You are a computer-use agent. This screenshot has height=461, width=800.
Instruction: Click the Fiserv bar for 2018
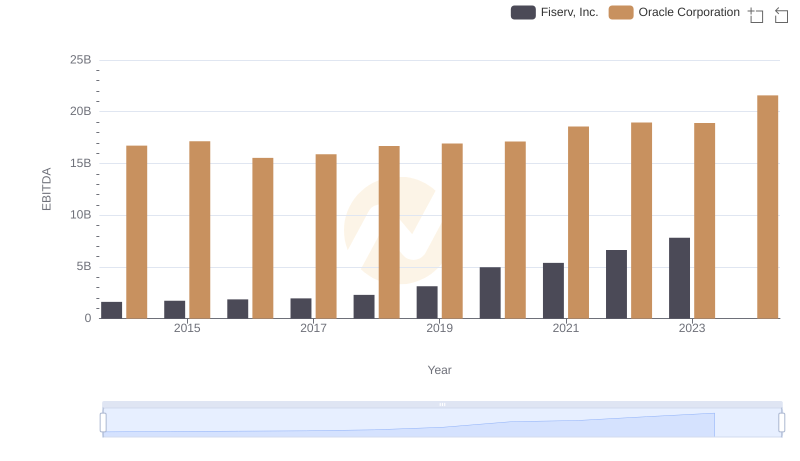(364, 307)
